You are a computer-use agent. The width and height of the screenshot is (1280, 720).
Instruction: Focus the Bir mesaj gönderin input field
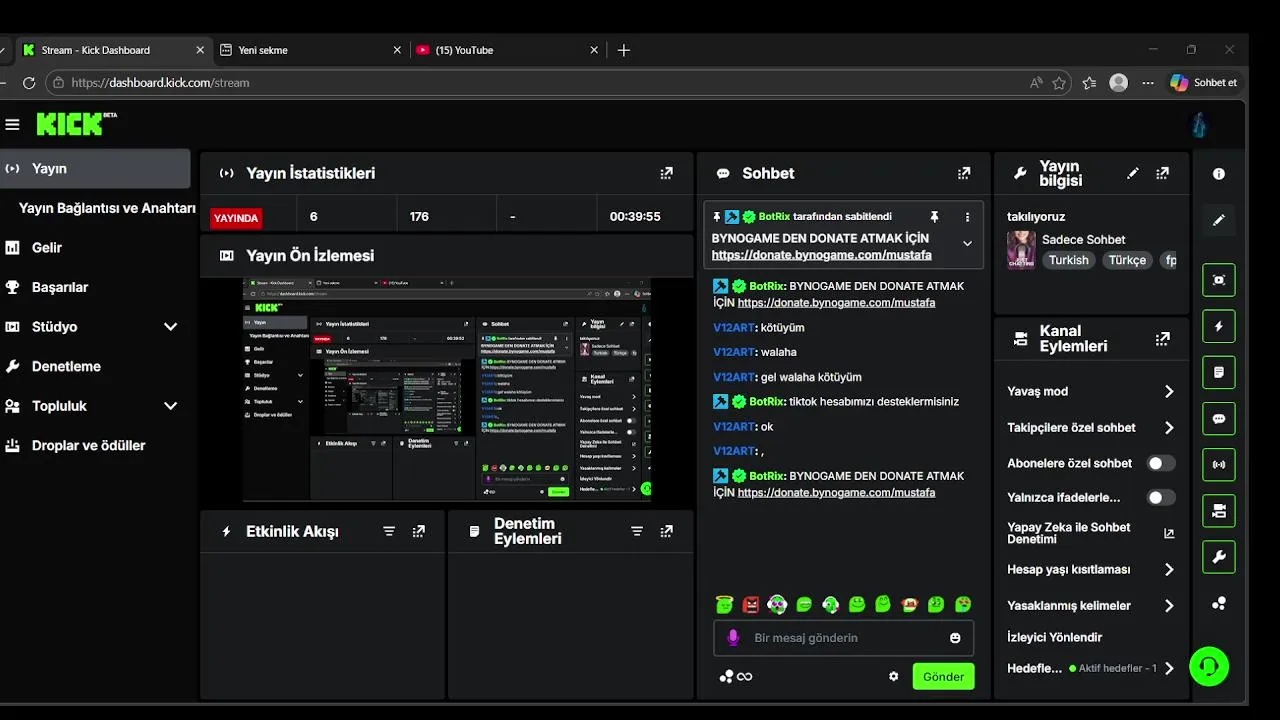click(843, 638)
